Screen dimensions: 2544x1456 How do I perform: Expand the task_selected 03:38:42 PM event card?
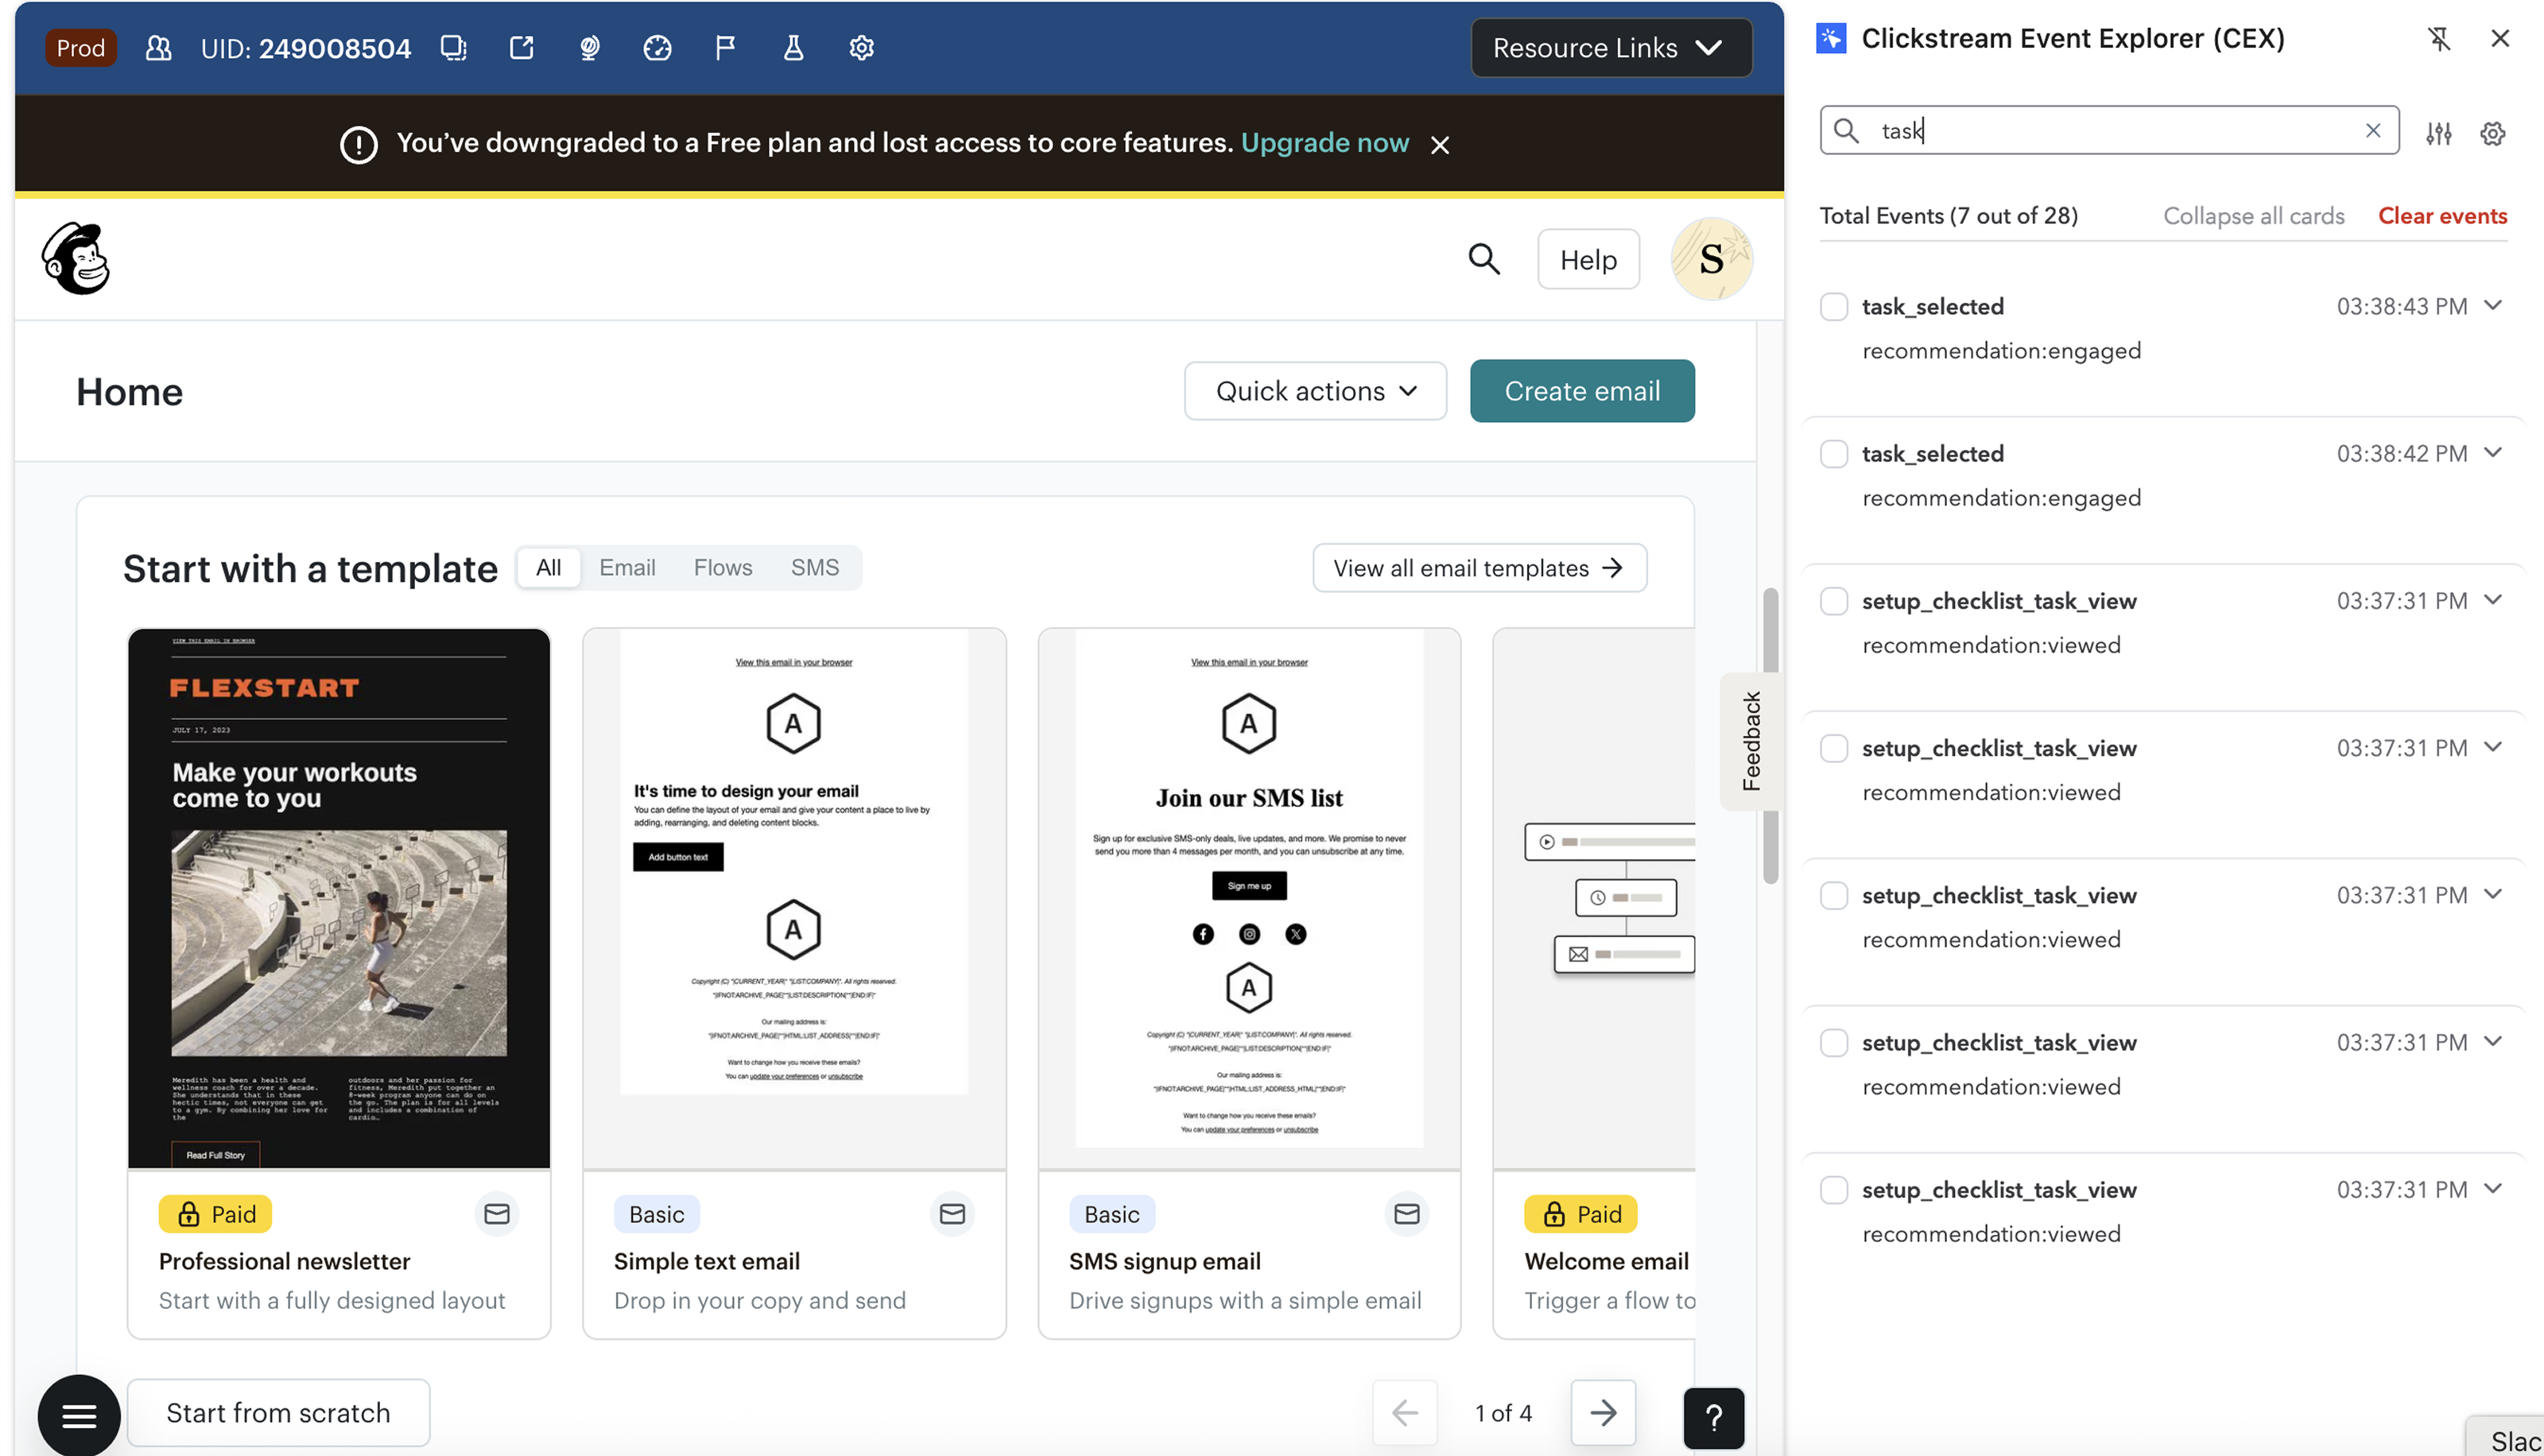click(x=2493, y=452)
